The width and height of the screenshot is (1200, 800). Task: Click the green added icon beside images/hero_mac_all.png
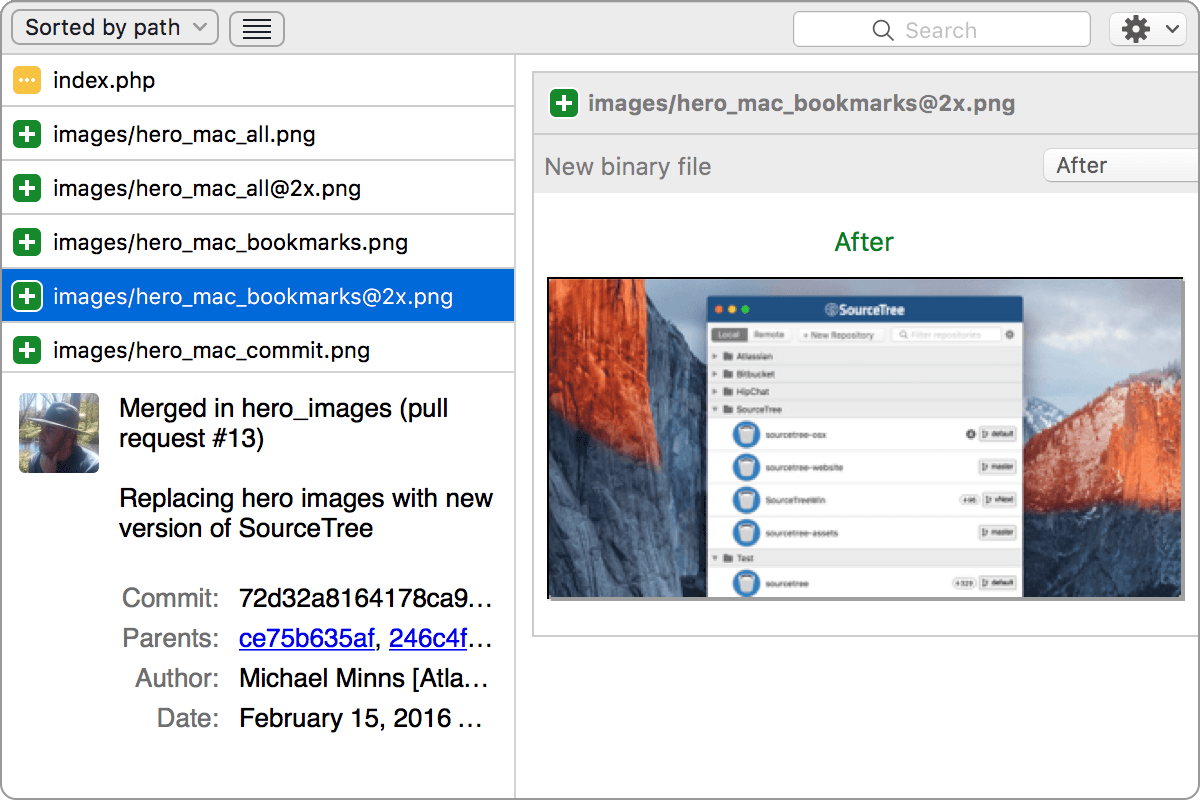coord(27,133)
